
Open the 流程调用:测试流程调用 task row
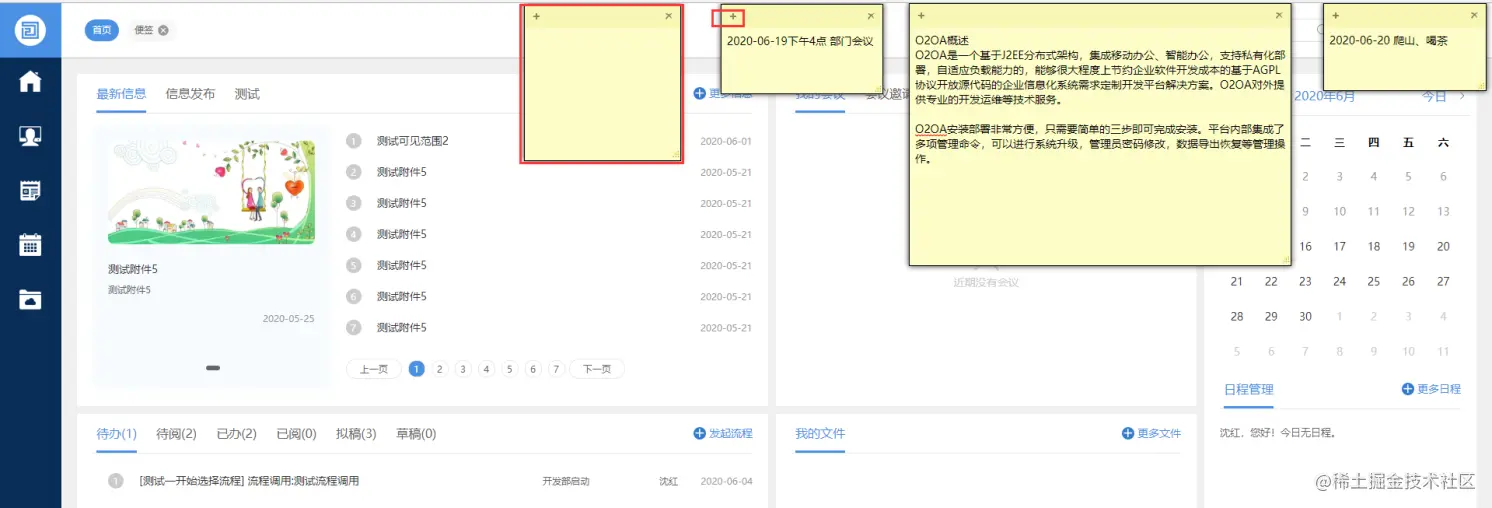(430, 481)
